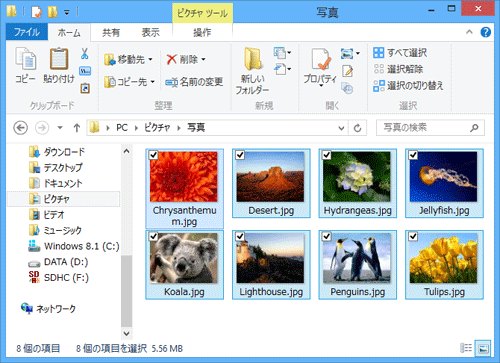Click the ピクチャ ツール contextual tab
Screen dimensions: 500x363
(x=202, y=13)
